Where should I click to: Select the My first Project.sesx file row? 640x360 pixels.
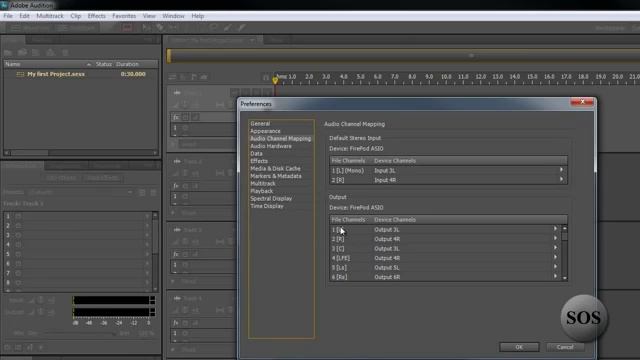[x=81, y=74]
